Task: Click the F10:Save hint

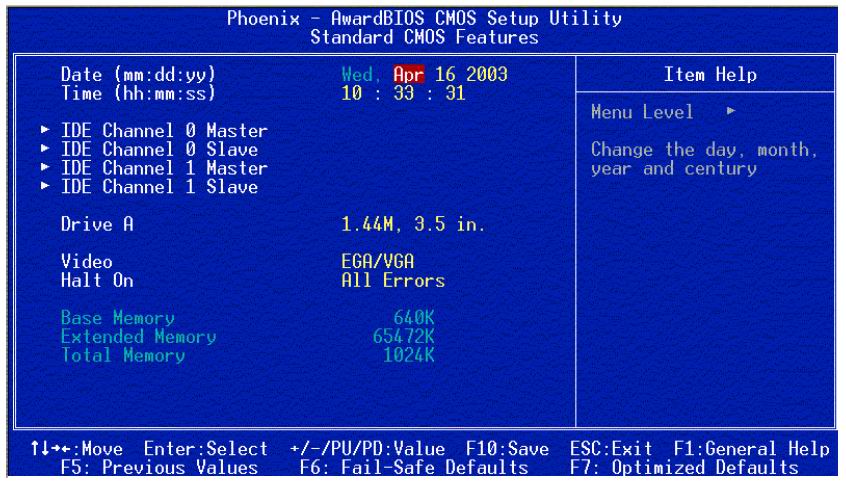Action: (x=507, y=449)
